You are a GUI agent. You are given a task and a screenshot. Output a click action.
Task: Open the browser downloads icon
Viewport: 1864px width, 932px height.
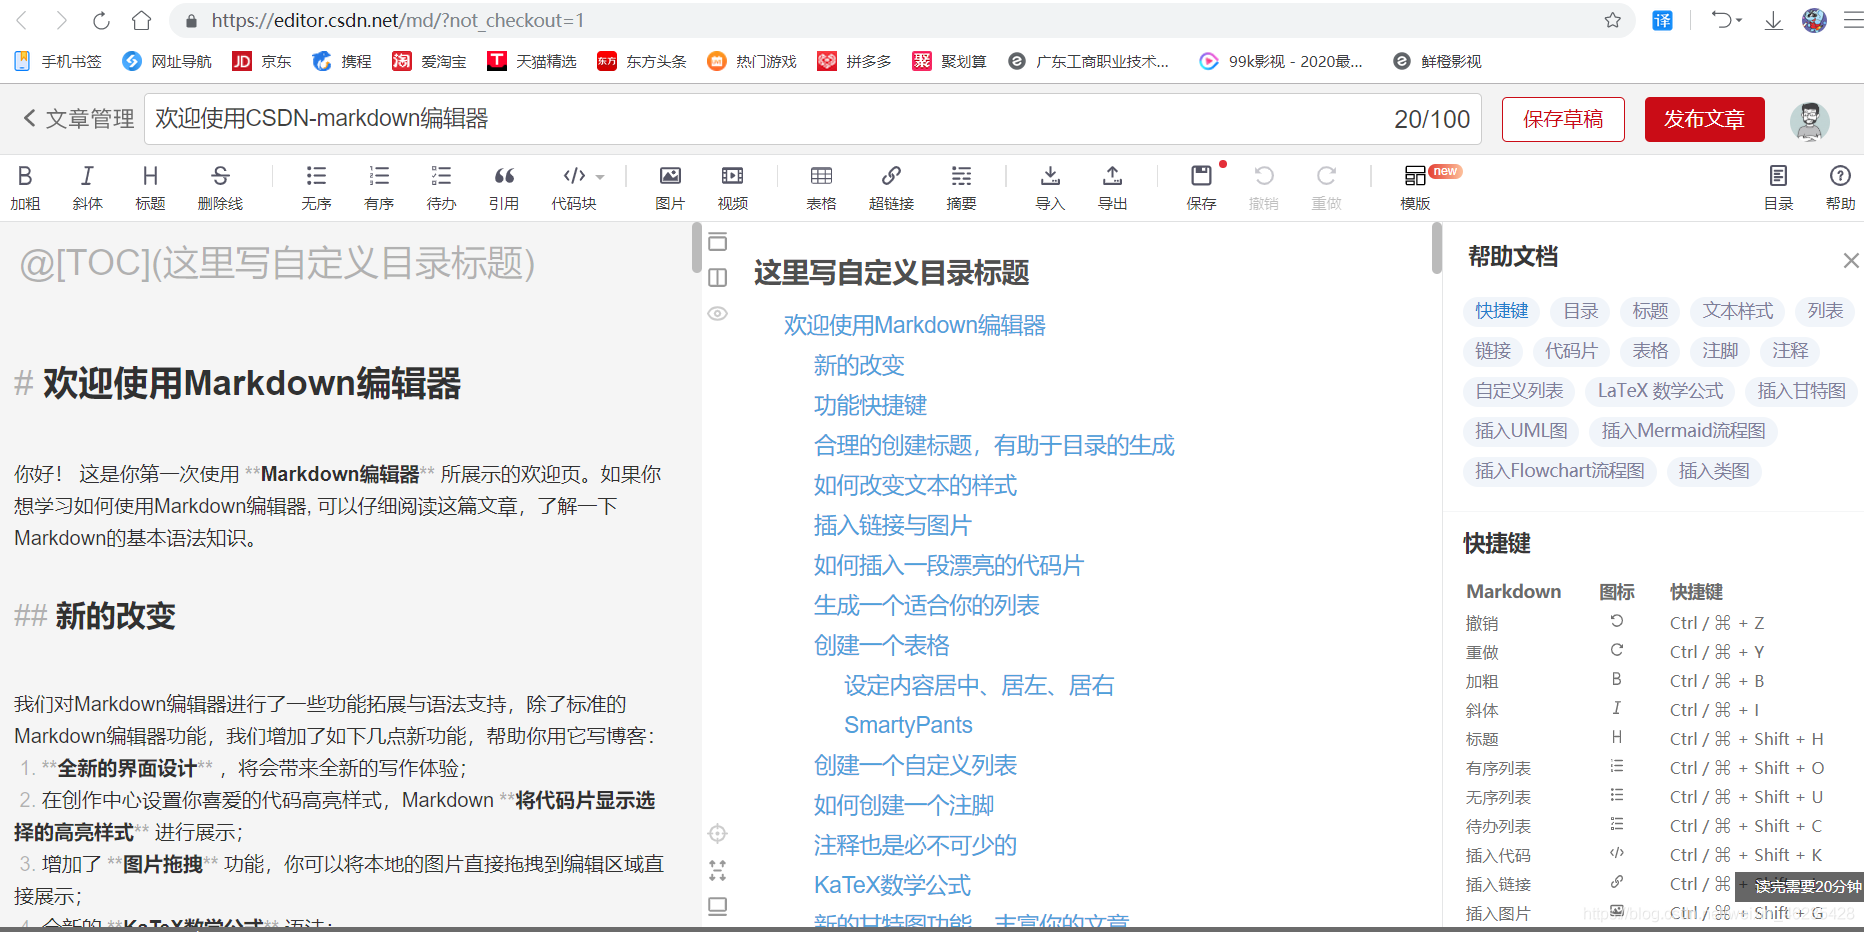click(x=1773, y=20)
